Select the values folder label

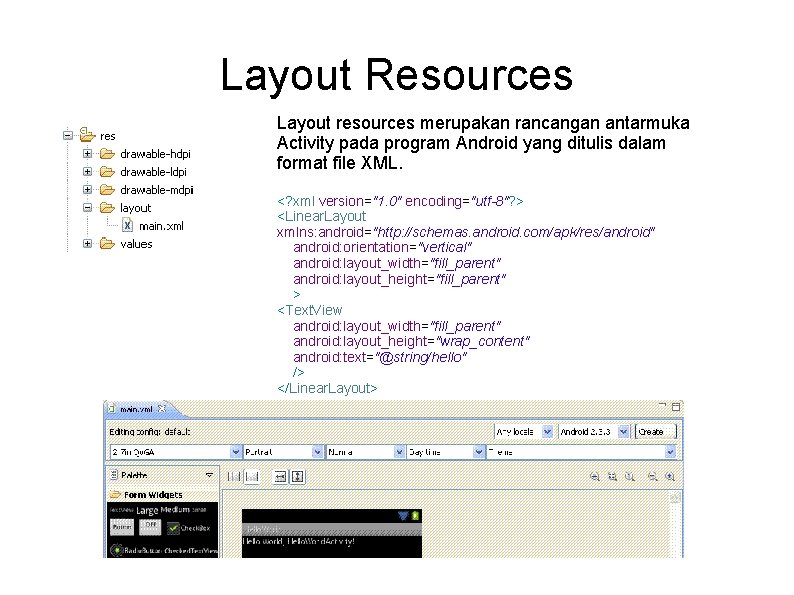(136, 244)
